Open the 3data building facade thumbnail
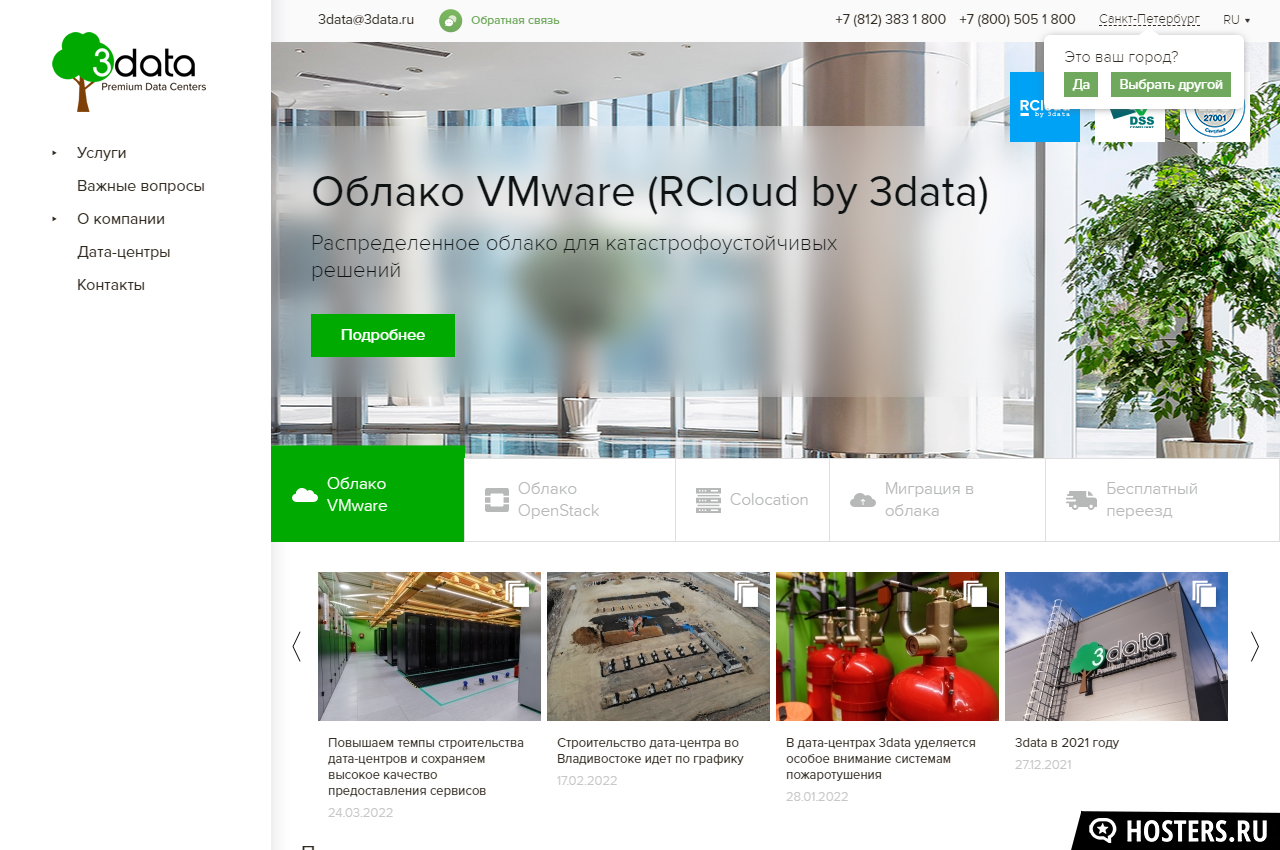 1116,646
